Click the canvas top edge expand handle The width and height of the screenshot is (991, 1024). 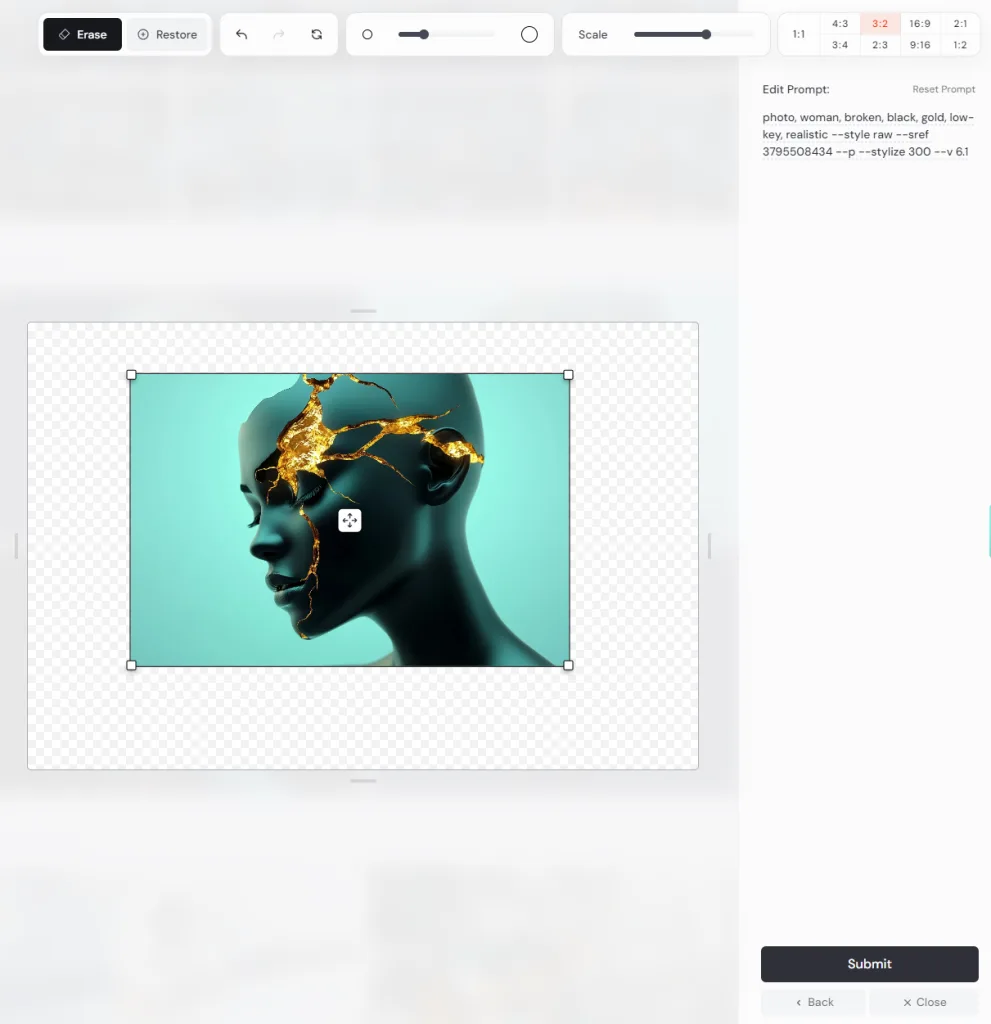tap(363, 311)
